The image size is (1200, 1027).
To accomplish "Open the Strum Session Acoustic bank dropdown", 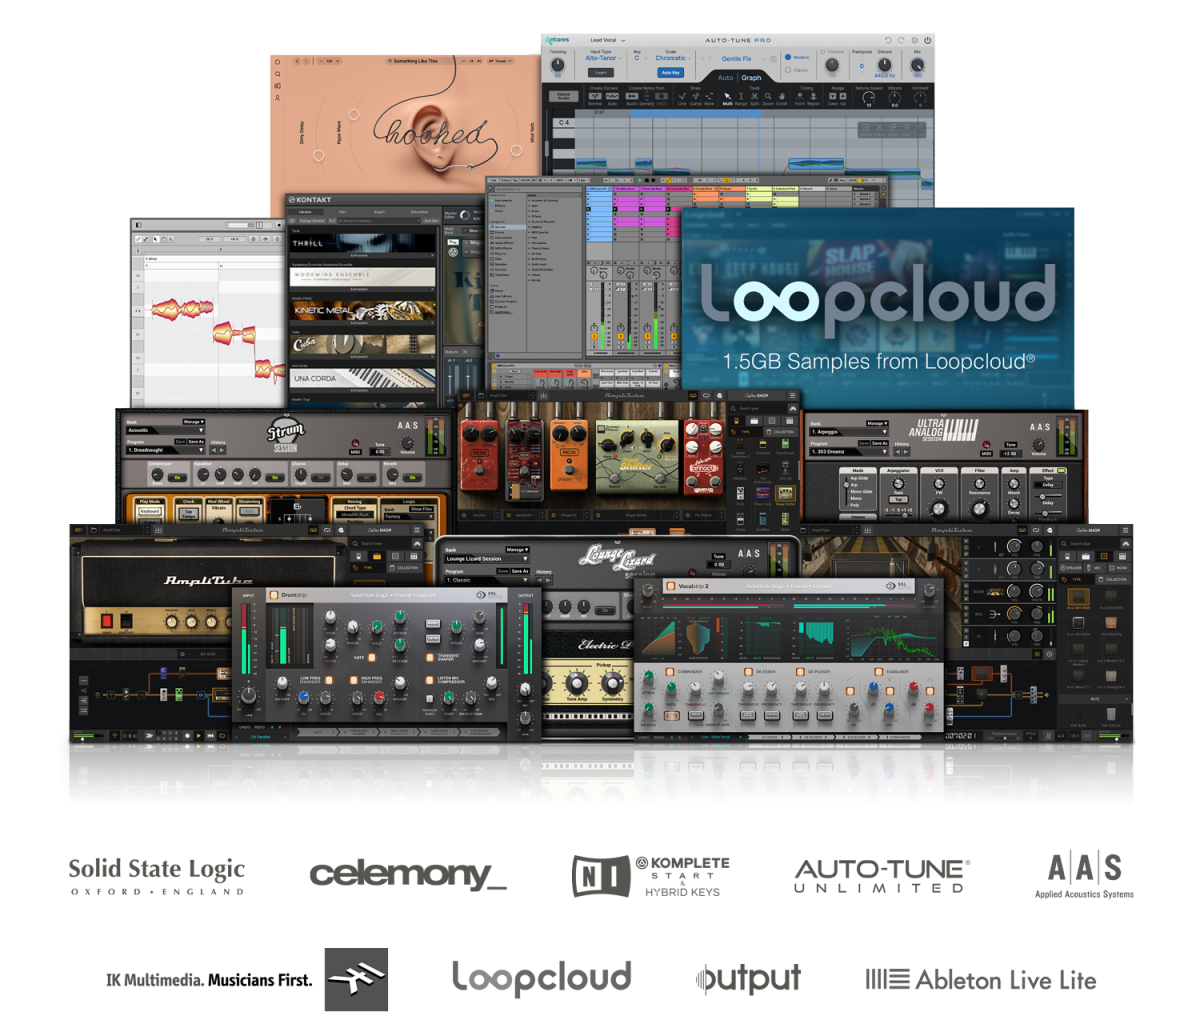I will (164, 432).
